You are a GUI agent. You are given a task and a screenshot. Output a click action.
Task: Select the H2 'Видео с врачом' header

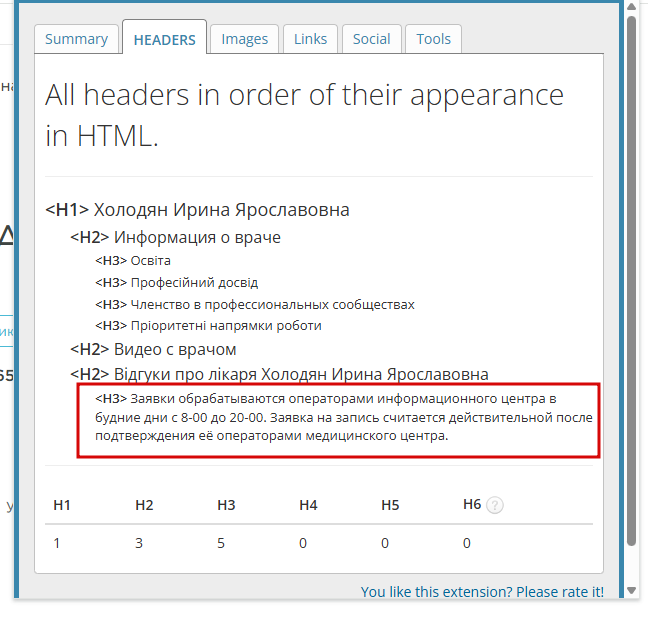153,349
